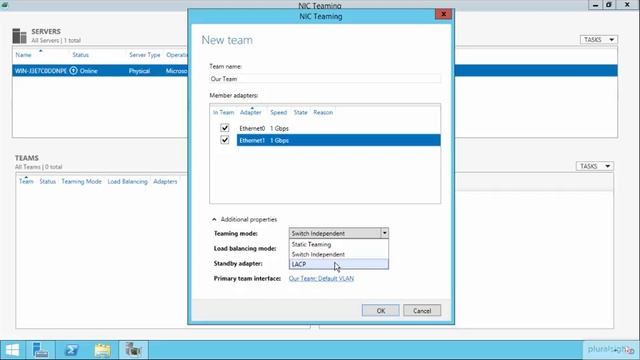Sort by the Adapter column header
640x360 pixels.
click(251, 112)
